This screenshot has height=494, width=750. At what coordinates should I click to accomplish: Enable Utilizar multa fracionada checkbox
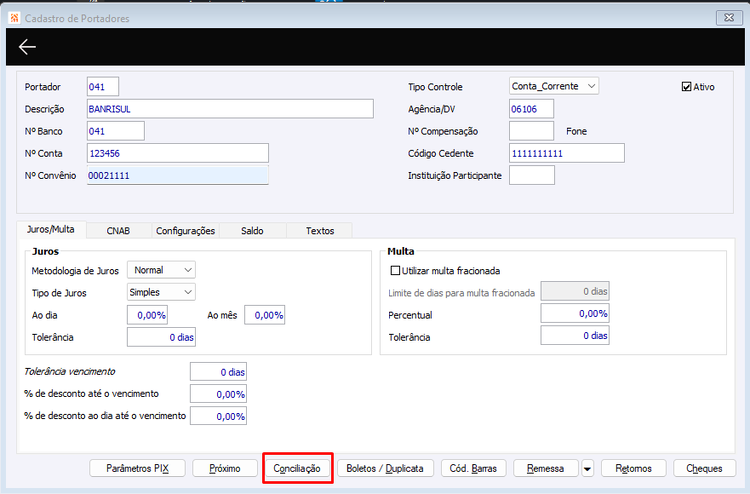click(395, 271)
